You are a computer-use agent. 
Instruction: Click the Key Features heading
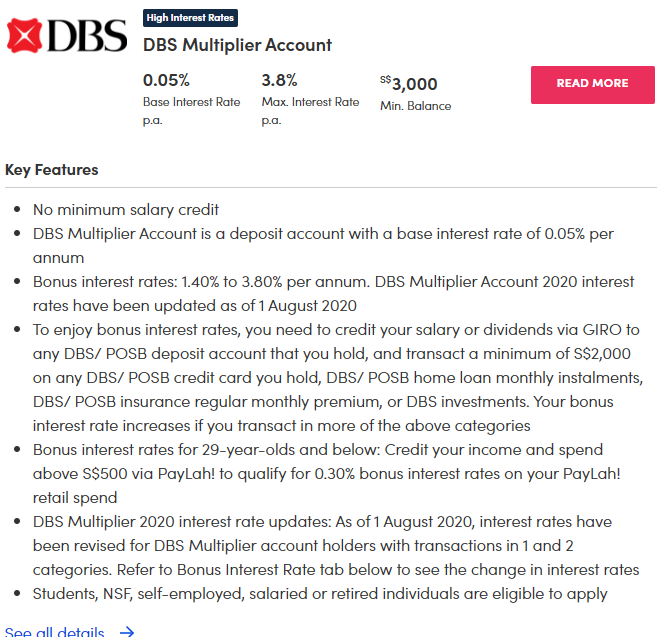52,170
